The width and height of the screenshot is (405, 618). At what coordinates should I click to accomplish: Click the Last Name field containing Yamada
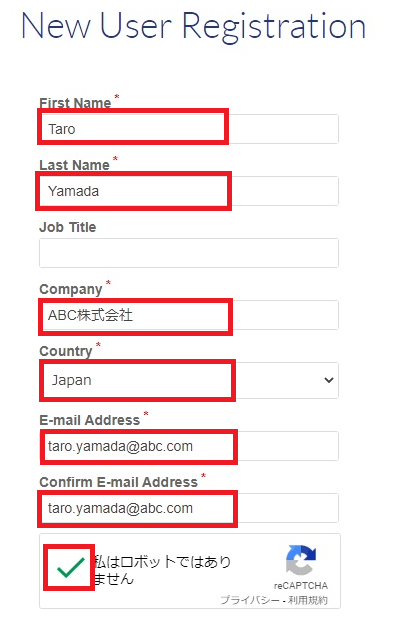(x=189, y=191)
